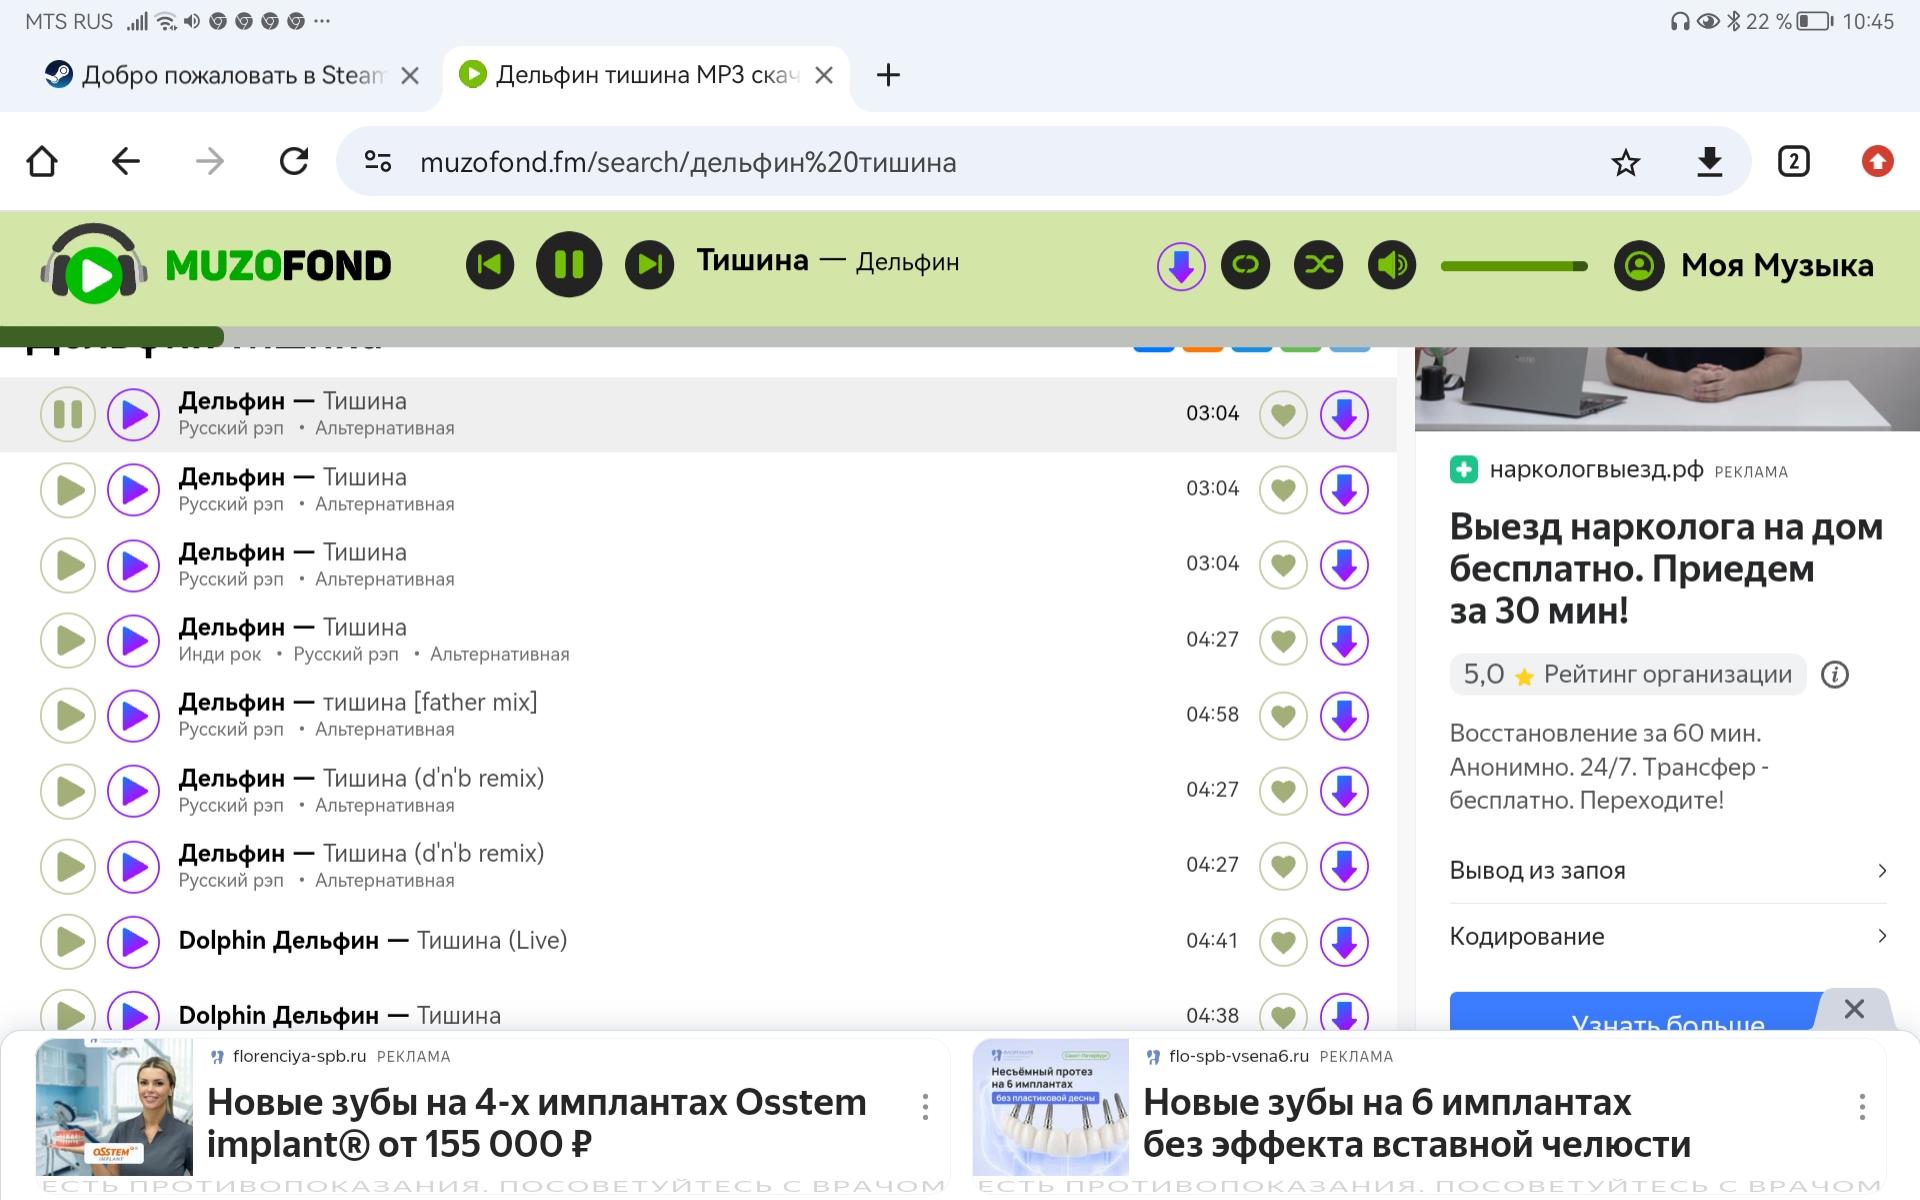Image resolution: width=1920 pixels, height=1200 pixels.
Task: Download the тишина [father mix] track
Action: (x=1344, y=716)
